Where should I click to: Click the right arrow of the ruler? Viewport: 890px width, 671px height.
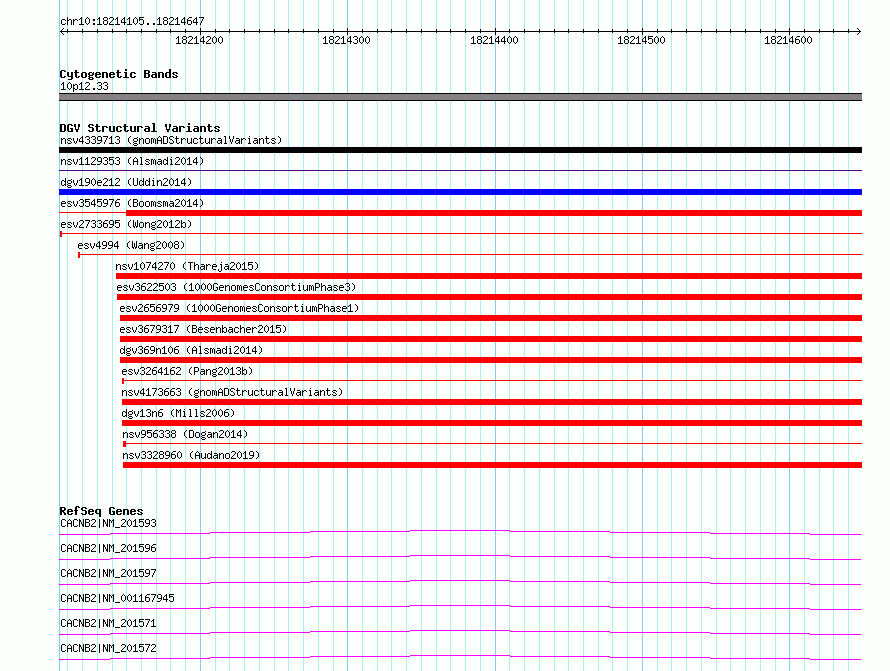click(859, 31)
